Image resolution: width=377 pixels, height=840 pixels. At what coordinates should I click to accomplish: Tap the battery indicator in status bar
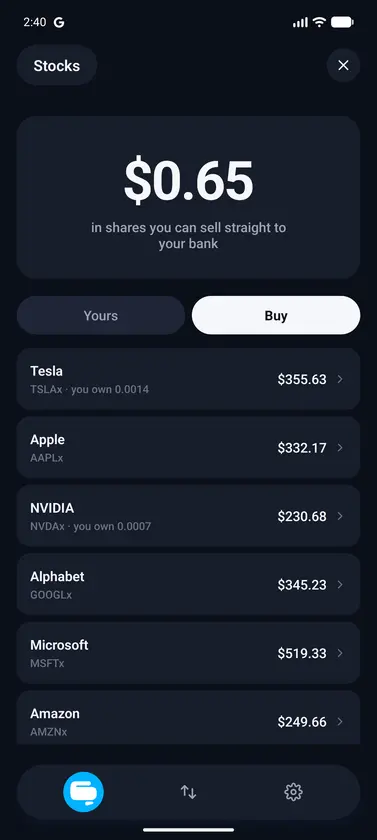(342, 22)
